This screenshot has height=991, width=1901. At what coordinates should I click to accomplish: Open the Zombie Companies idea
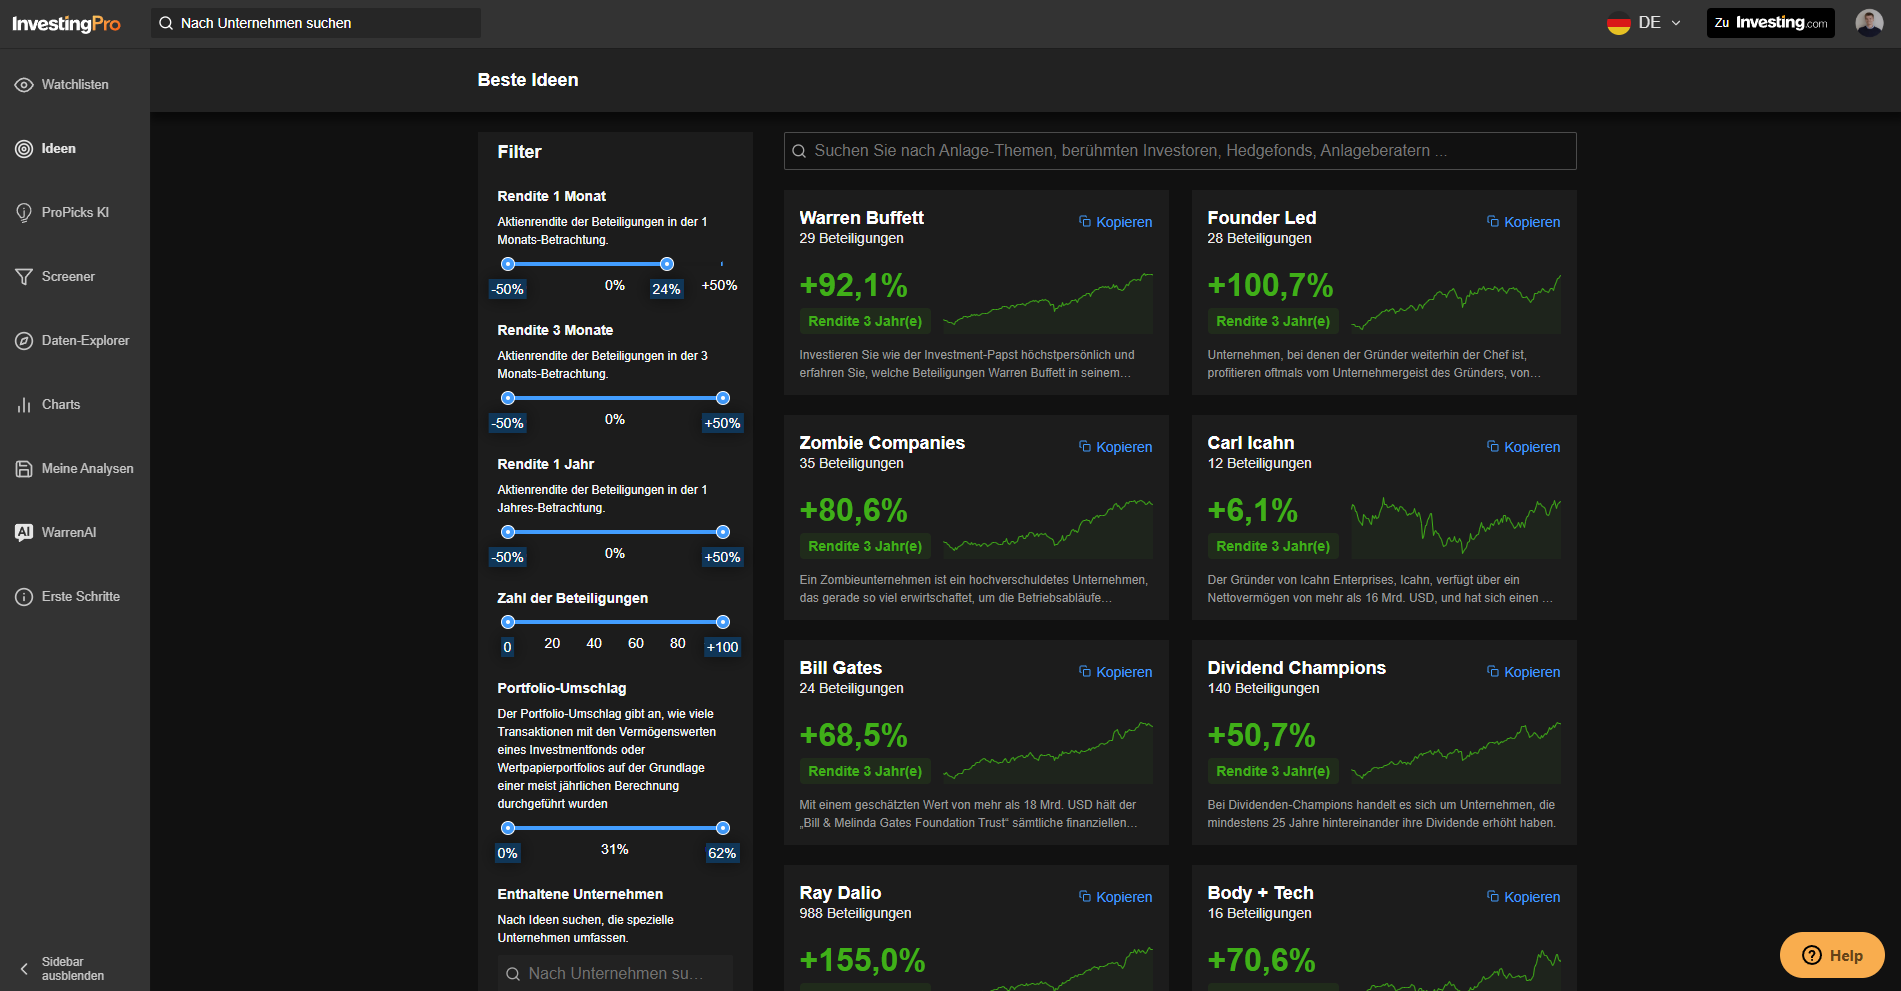882,443
